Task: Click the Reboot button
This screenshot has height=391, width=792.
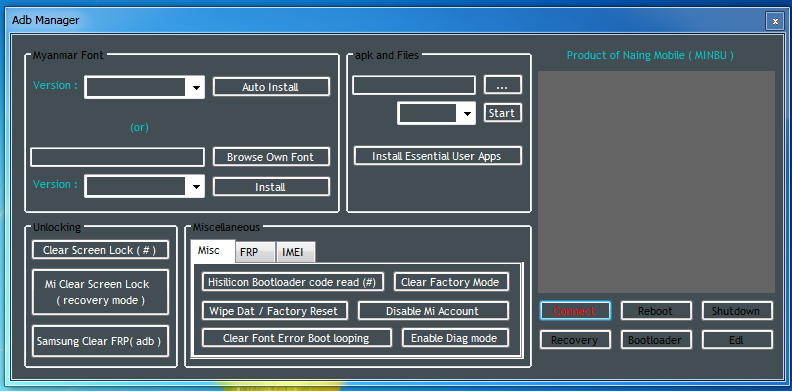Action: [656, 311]
